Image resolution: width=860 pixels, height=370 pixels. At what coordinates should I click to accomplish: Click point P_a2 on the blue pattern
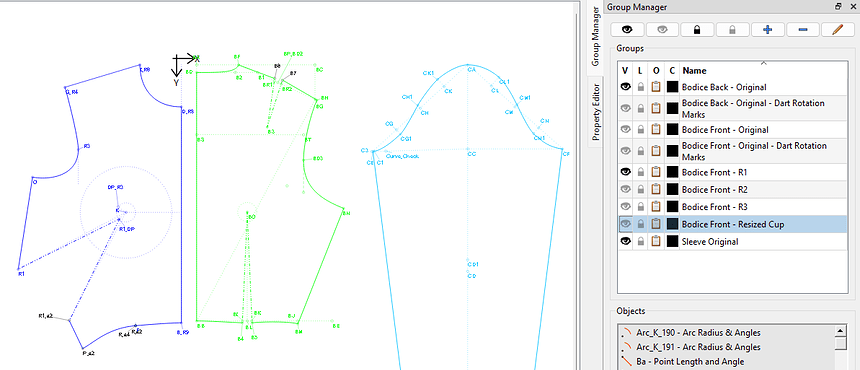[83, 349]
